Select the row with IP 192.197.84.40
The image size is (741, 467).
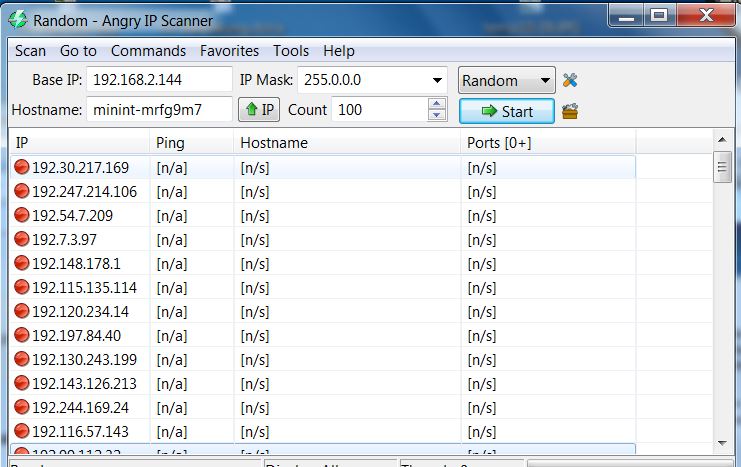(323, 336)
